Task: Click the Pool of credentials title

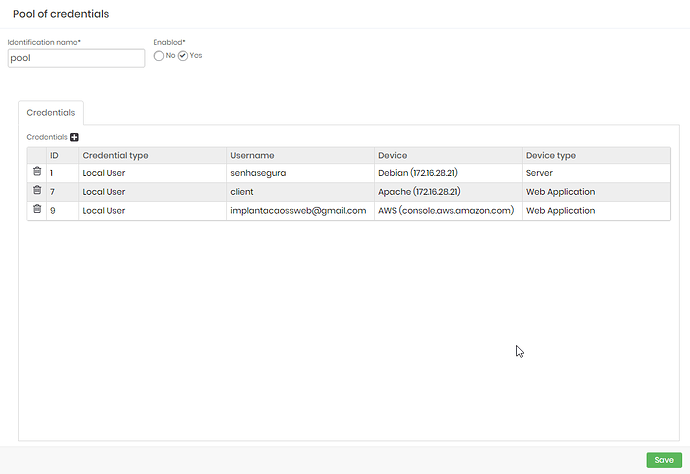Action: [61, 14]
